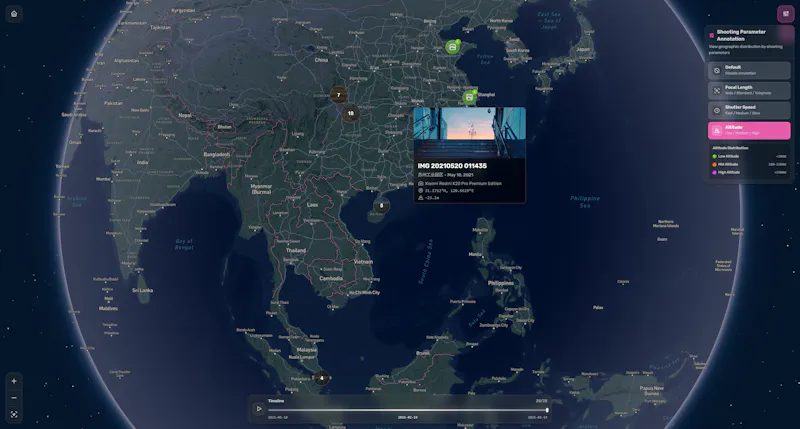800x429 pixels.
Task: Select the Default annotation option
Action: coord(749,70)
